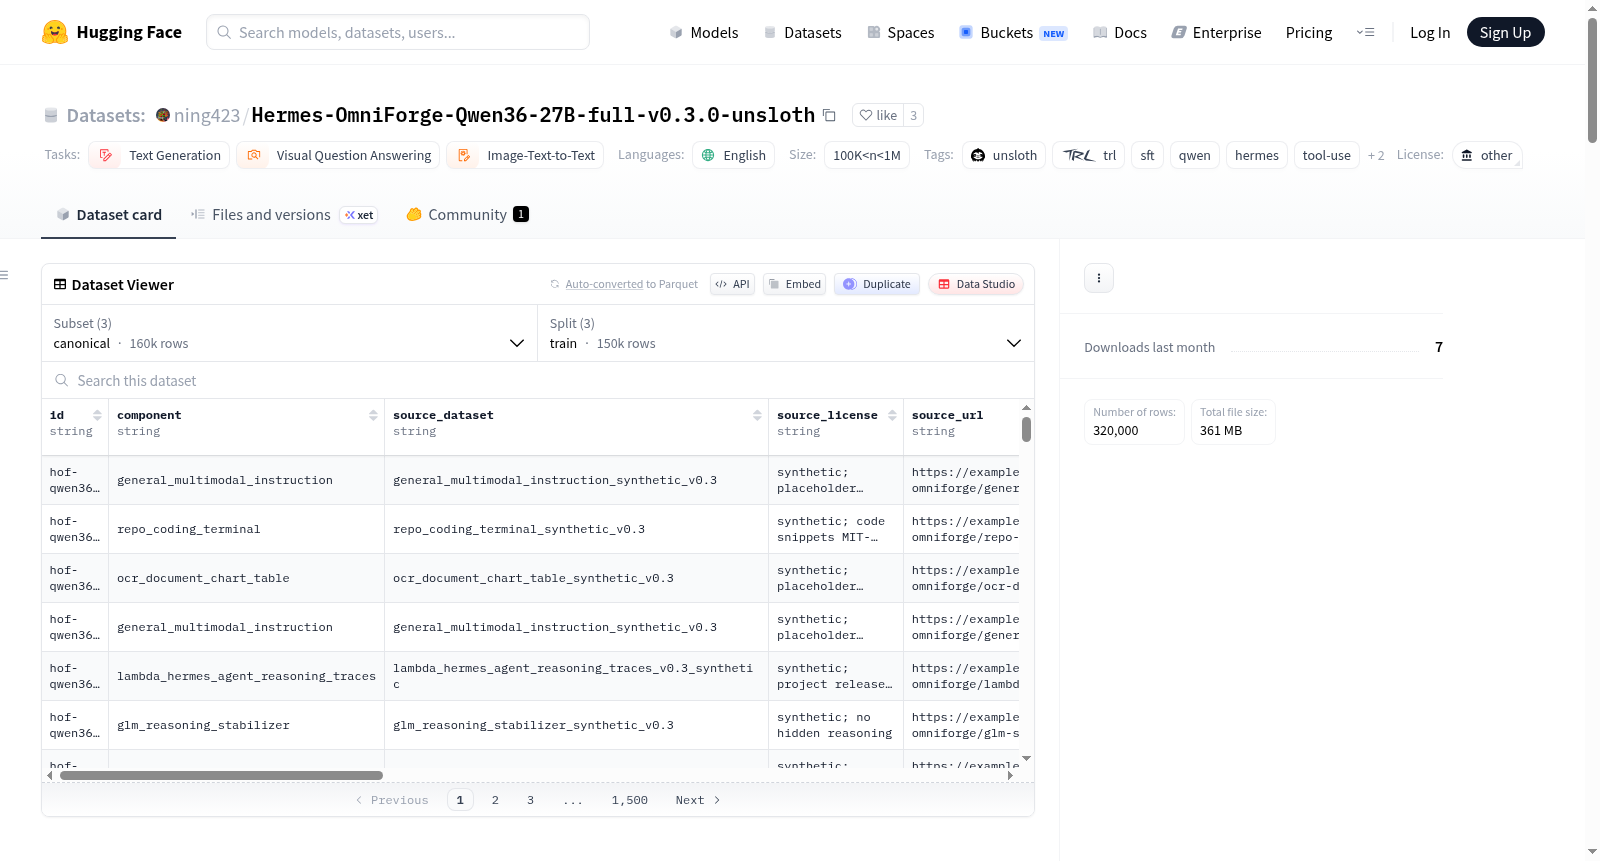Viewport: 1600px width, 861px height.
Task: Expand the Subset canonical dropdown
Action: click(x=290, y=333)
